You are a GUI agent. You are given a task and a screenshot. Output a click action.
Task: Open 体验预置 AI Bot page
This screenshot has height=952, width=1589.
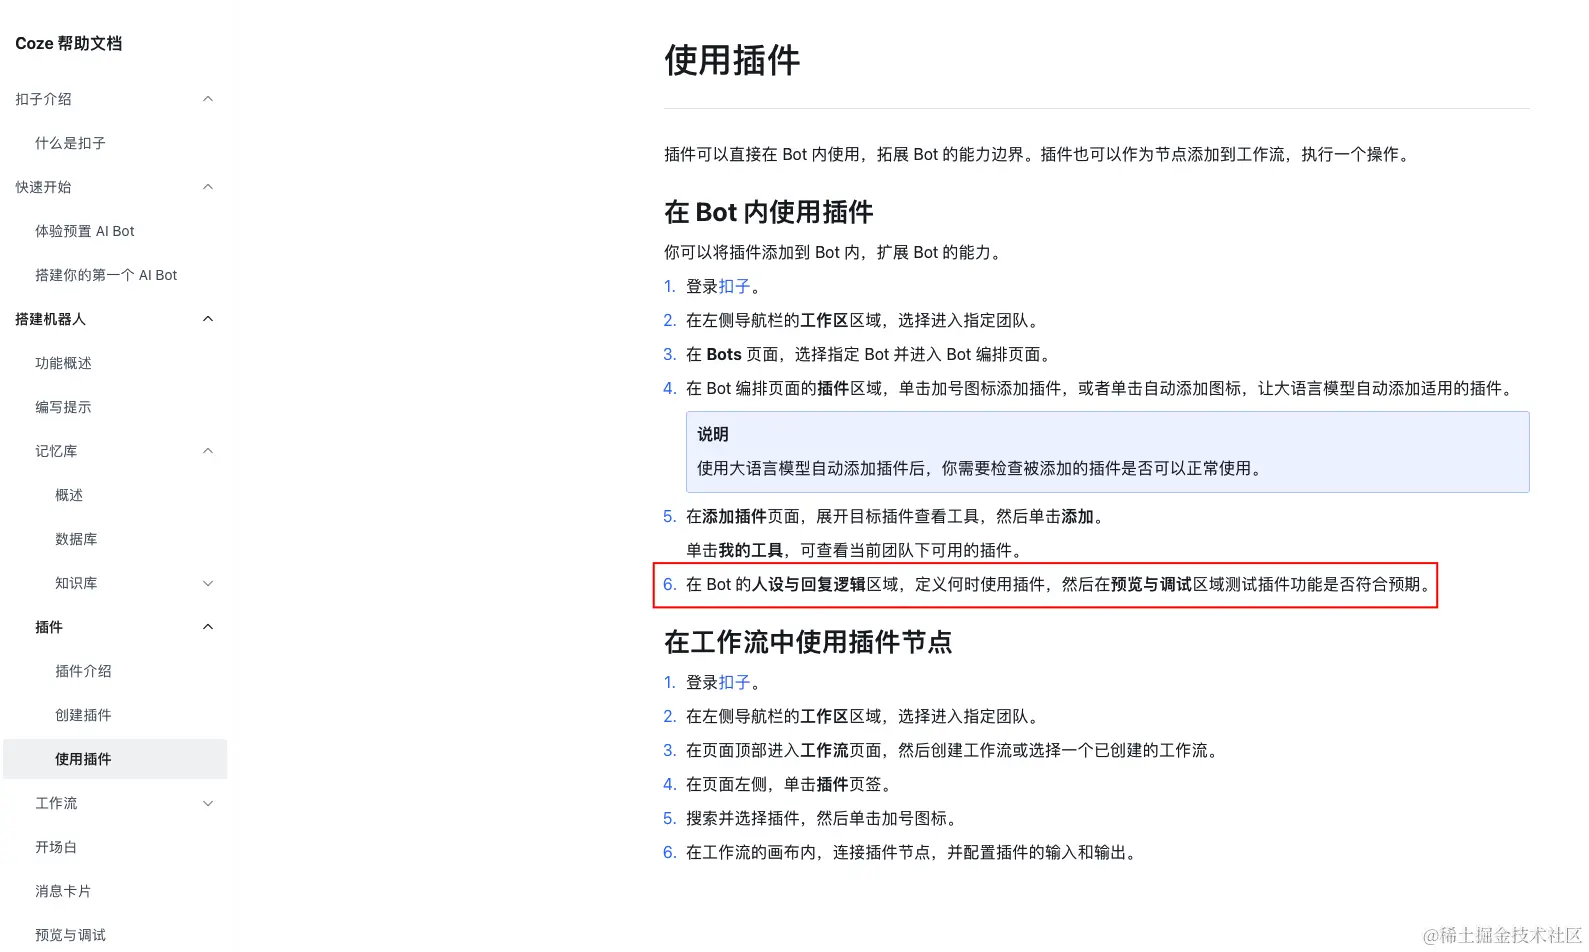[x=85, y=231]
